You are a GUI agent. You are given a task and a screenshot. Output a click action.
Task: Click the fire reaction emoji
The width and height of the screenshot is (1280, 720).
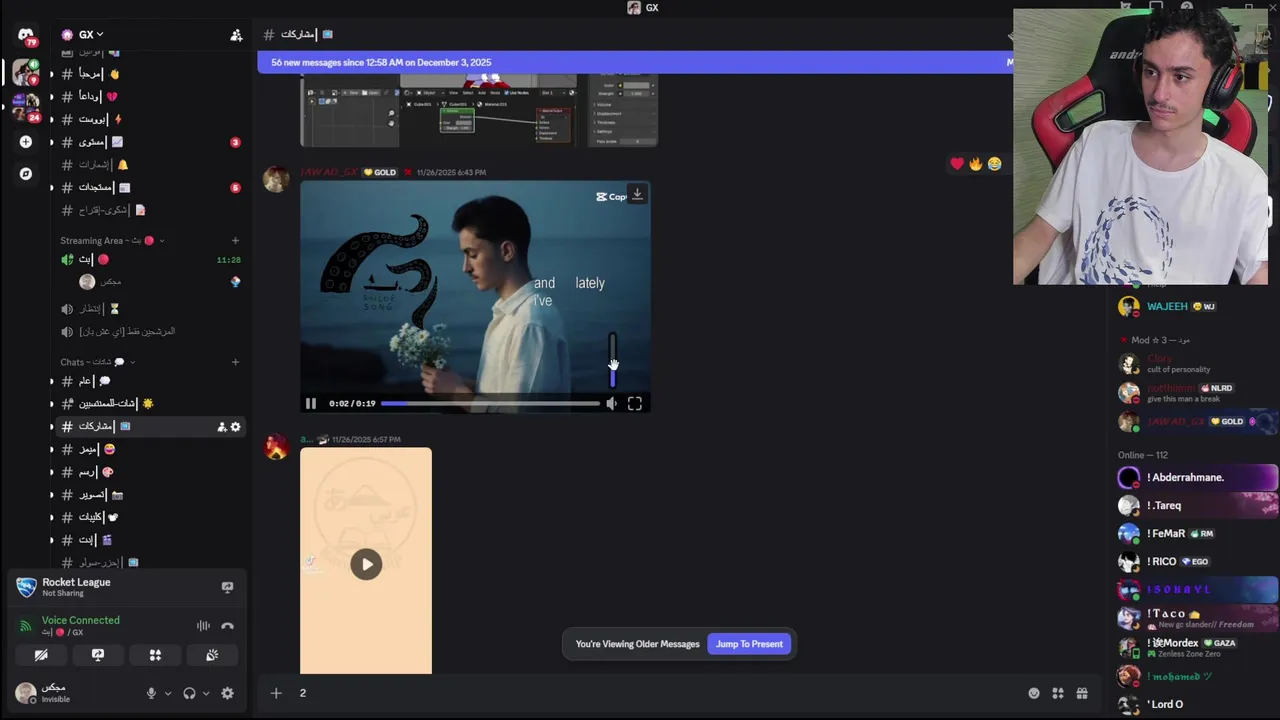(976, 164)
